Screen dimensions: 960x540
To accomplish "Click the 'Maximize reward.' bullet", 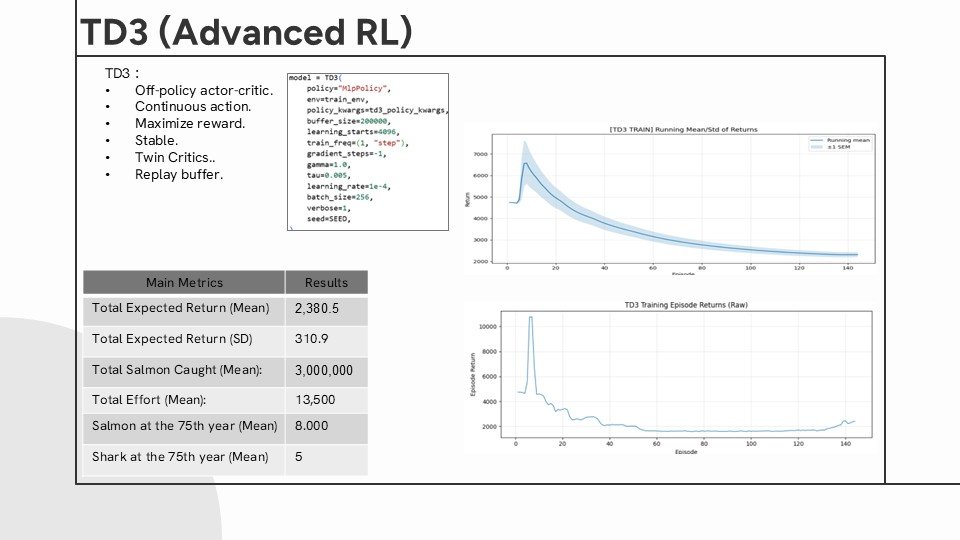I will pyautogui.click(x=190, y=124).
